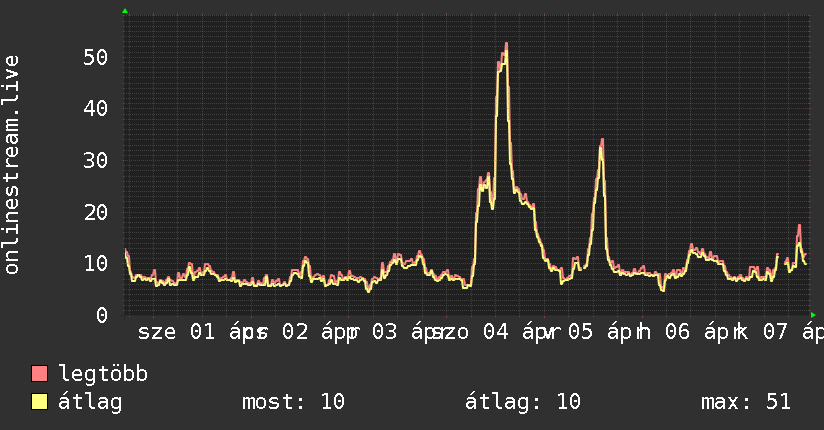
Task: Click the onlinestream.live vertical axis title
Action: pos(12,165)
